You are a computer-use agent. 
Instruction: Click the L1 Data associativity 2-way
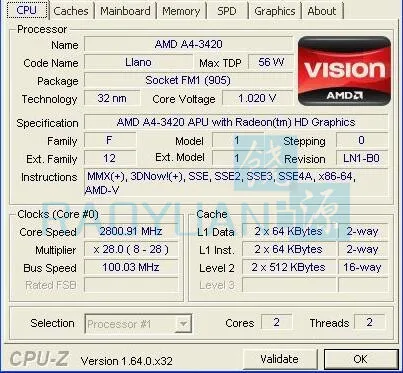point(363,231)
